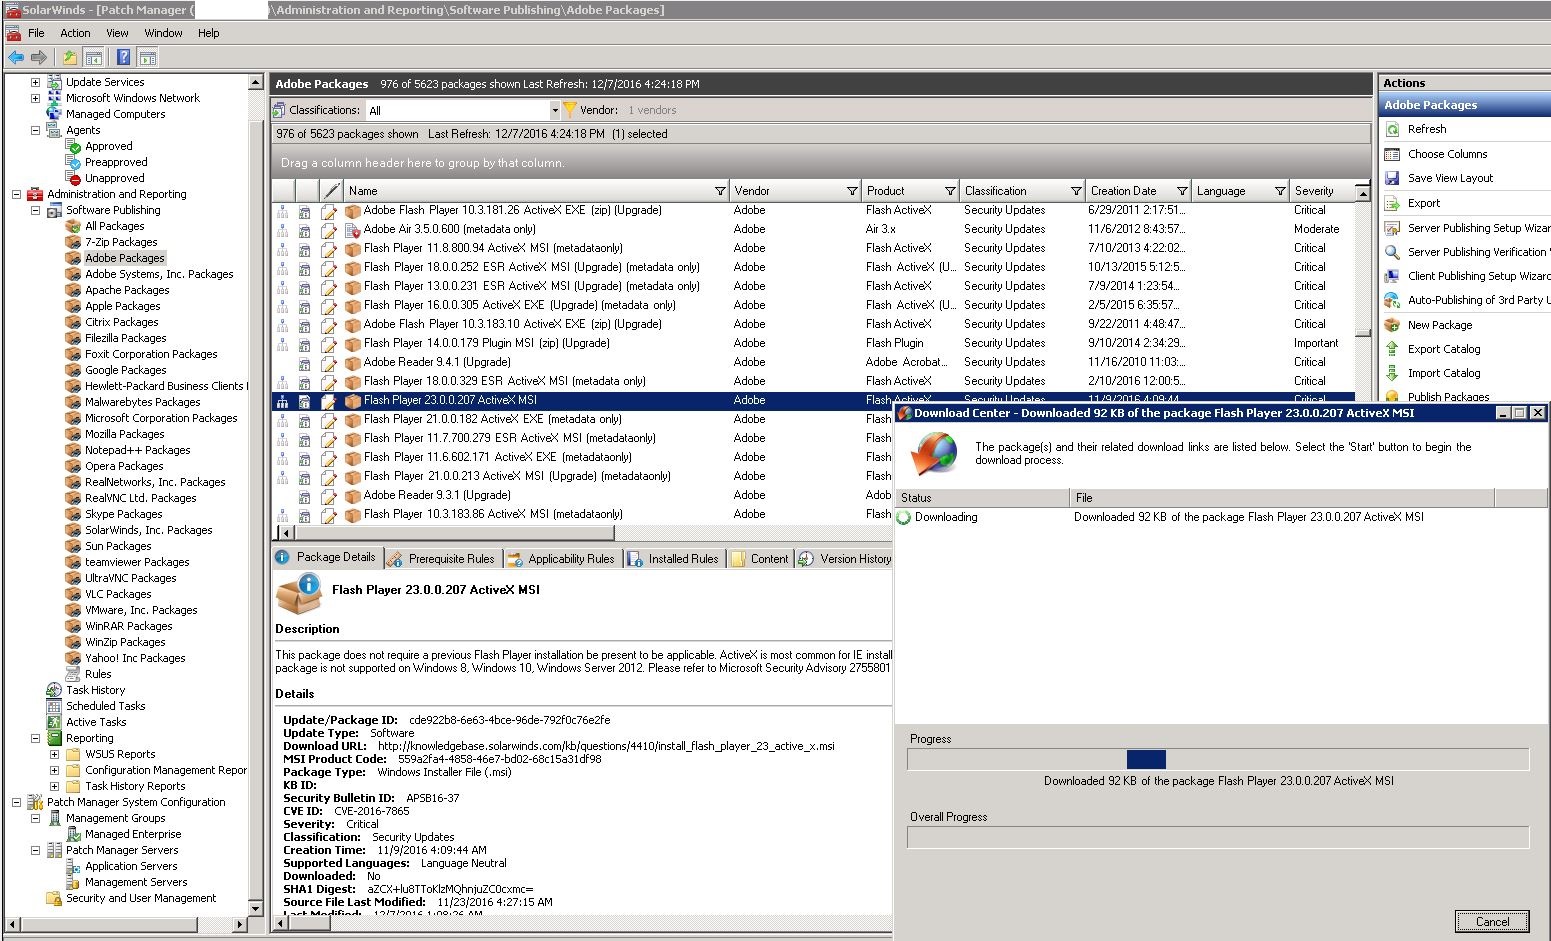Click the Security and User Management icon

pyautogui.click(x=54, y=898)
